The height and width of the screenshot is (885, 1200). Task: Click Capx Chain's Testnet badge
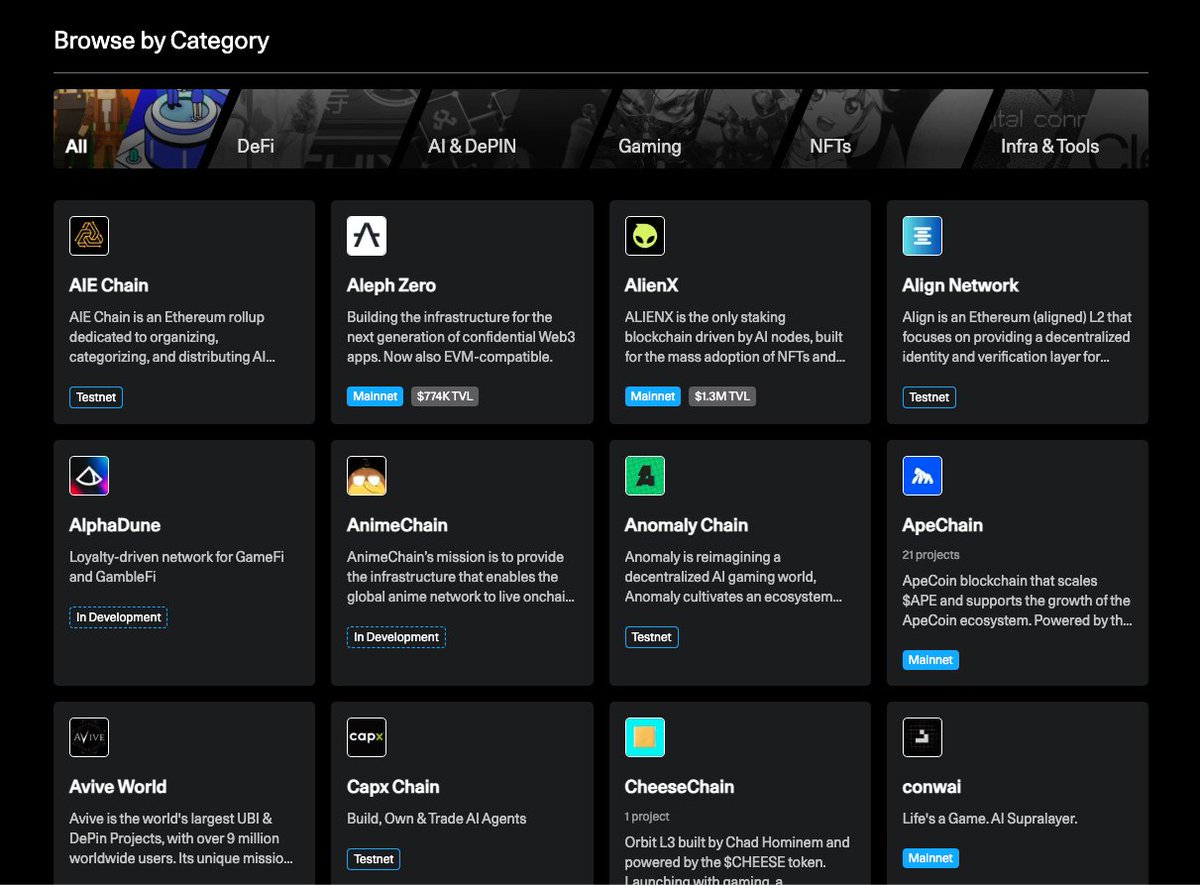tap(374, 859)
